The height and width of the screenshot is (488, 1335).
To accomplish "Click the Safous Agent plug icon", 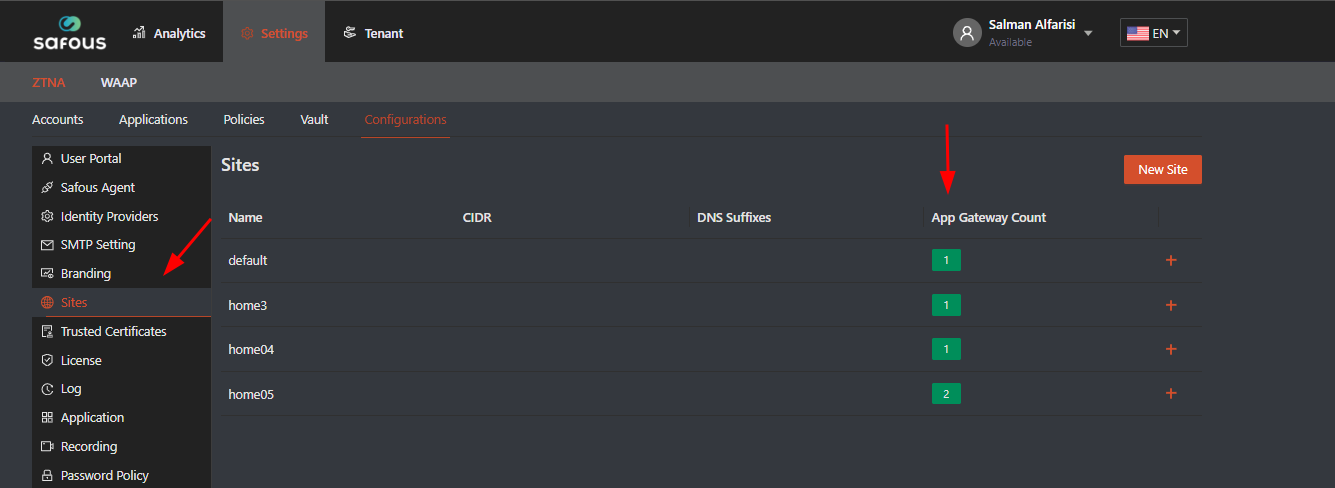I will pyautogui.click(x=47, y=188).
